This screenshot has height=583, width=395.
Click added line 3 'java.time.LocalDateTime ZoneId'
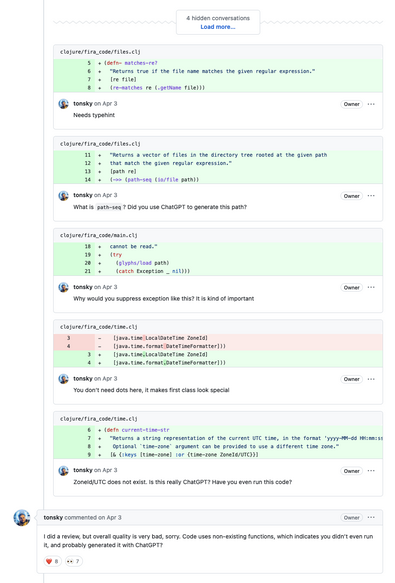218,354
